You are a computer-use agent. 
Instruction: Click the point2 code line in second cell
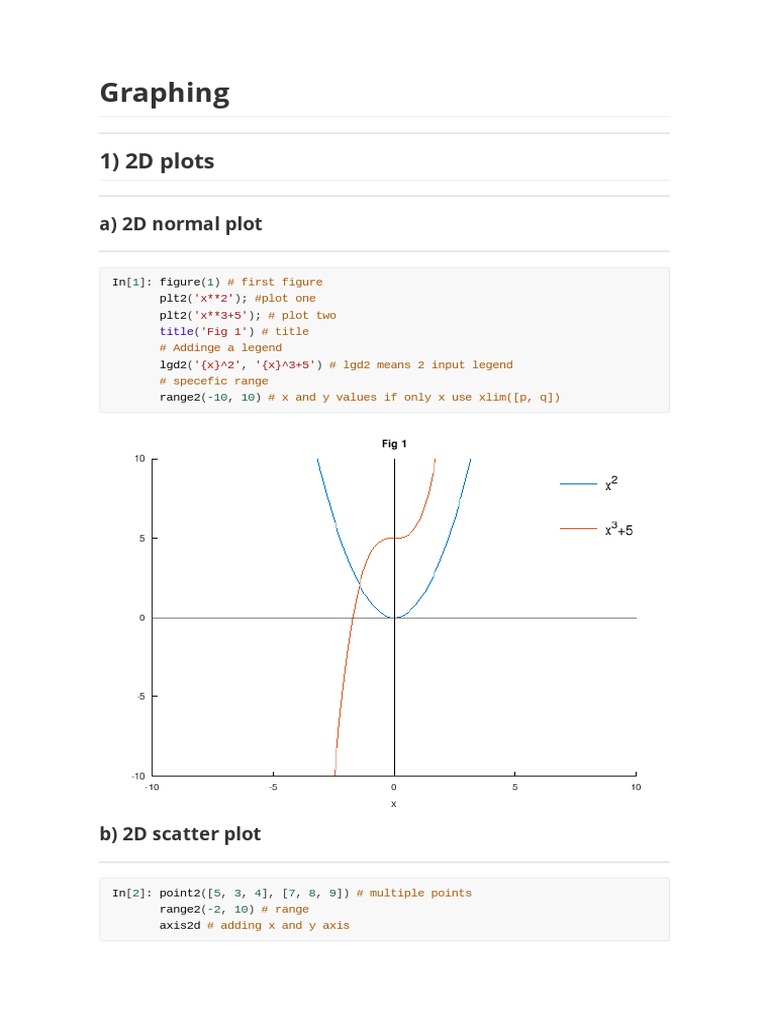click(315, 893)
